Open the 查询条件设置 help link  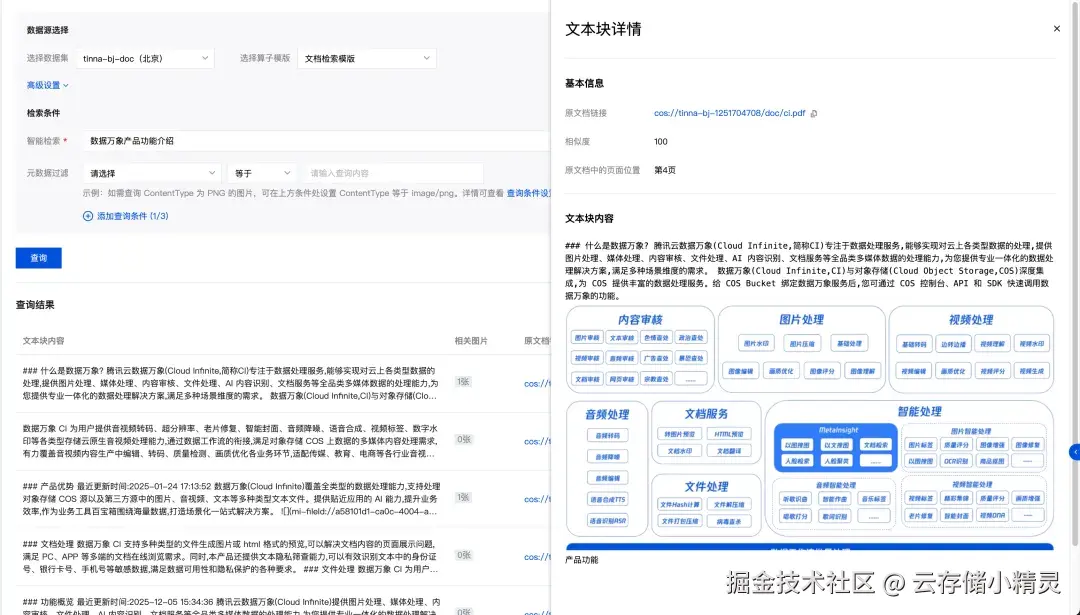pos(528,194)
